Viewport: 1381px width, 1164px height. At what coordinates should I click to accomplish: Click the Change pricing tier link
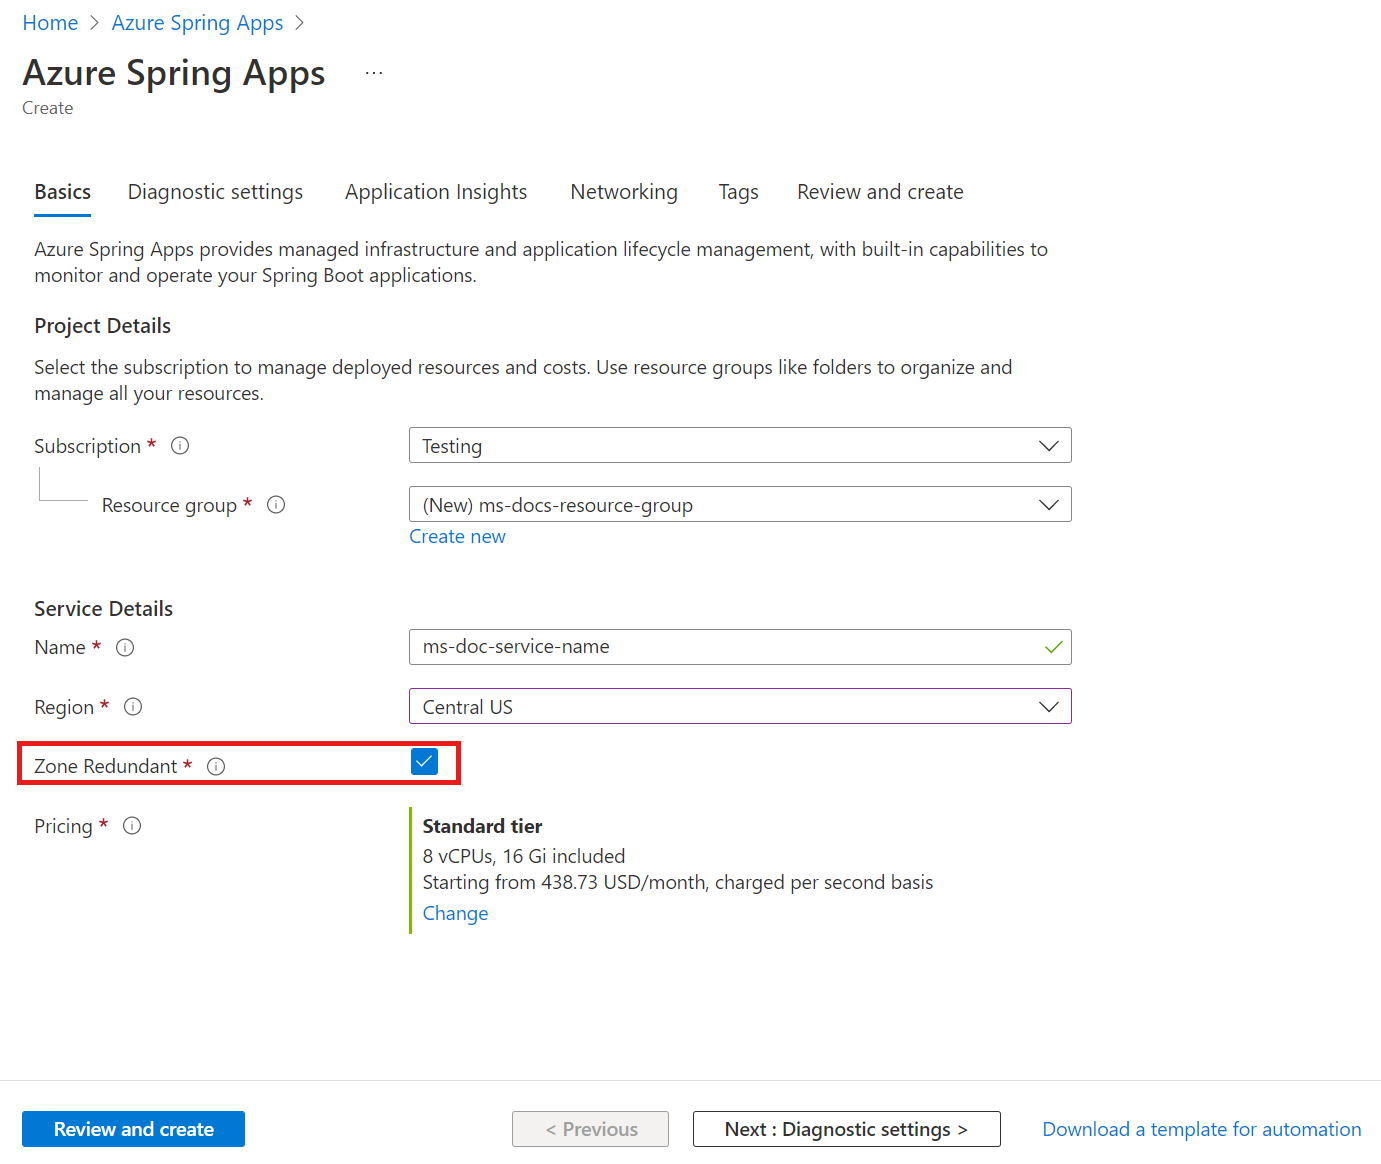tap(455, 913)
